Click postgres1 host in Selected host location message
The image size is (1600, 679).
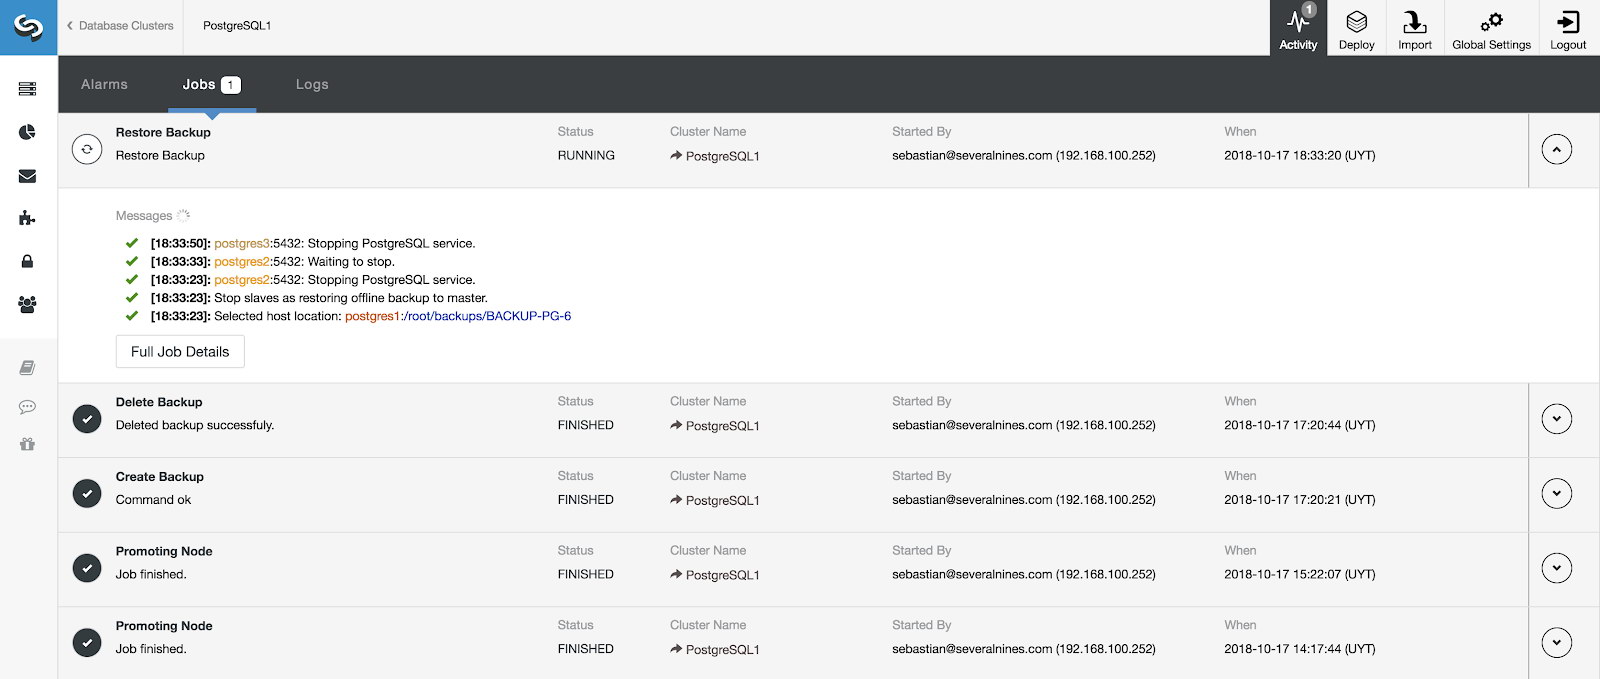tap(372, 316)
